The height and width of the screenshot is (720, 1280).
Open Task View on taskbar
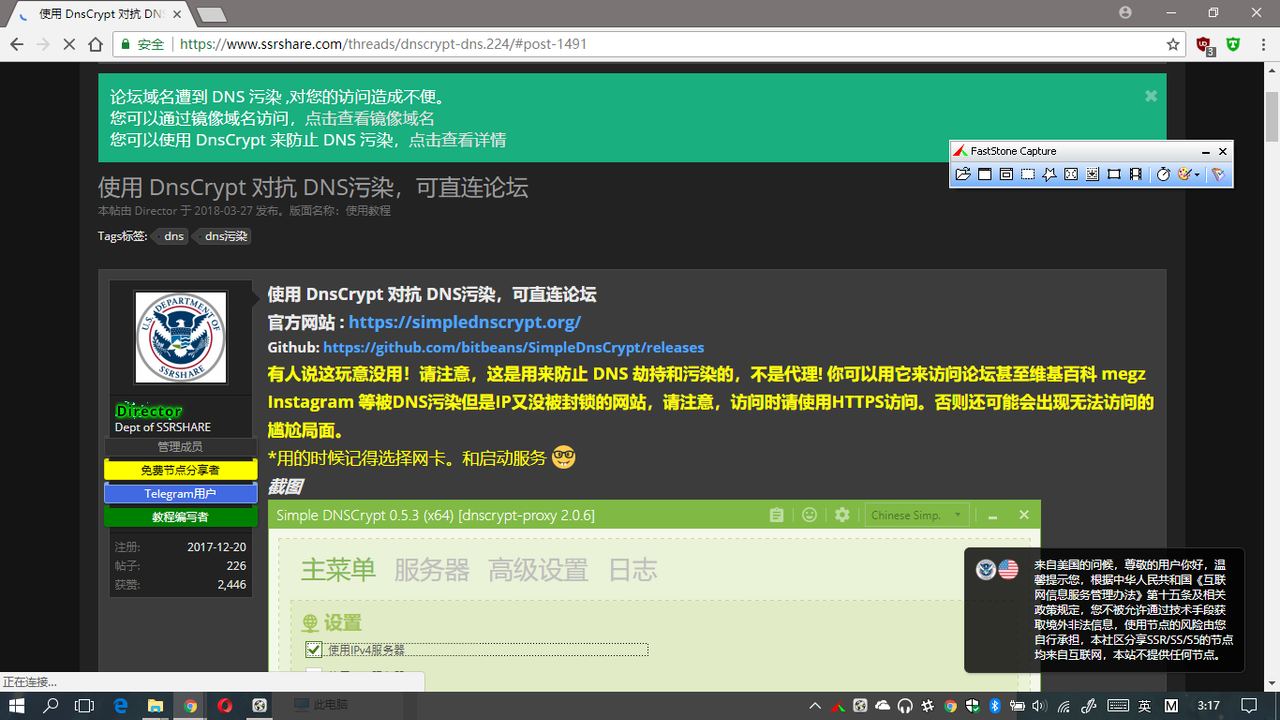coord(85,705)
